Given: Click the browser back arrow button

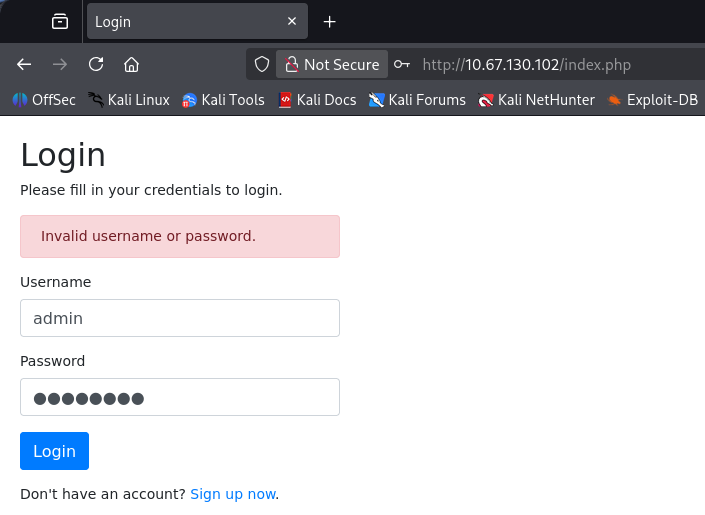Looking at the screenshot, I should pyautogui.click(x=24, y=64).
